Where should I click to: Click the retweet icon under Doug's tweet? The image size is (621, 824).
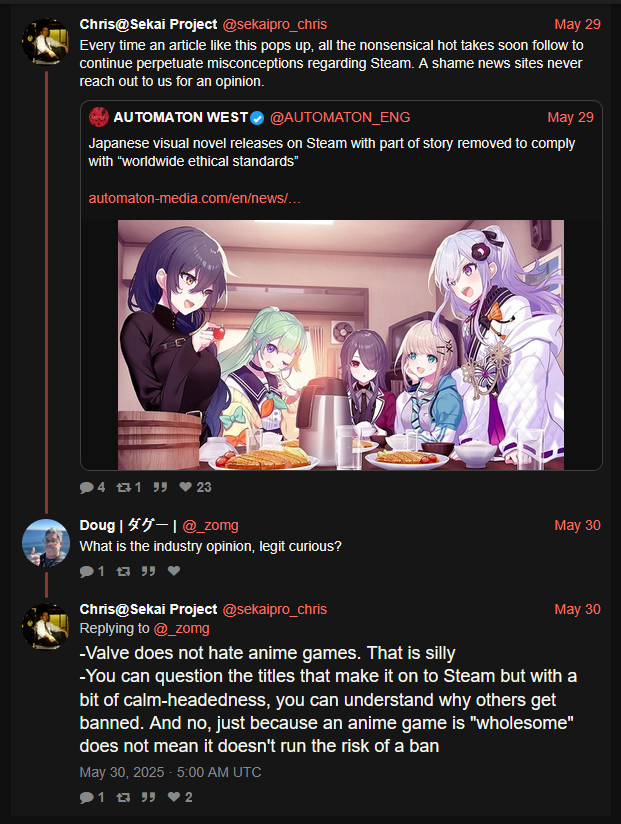(x=123, y=571)
